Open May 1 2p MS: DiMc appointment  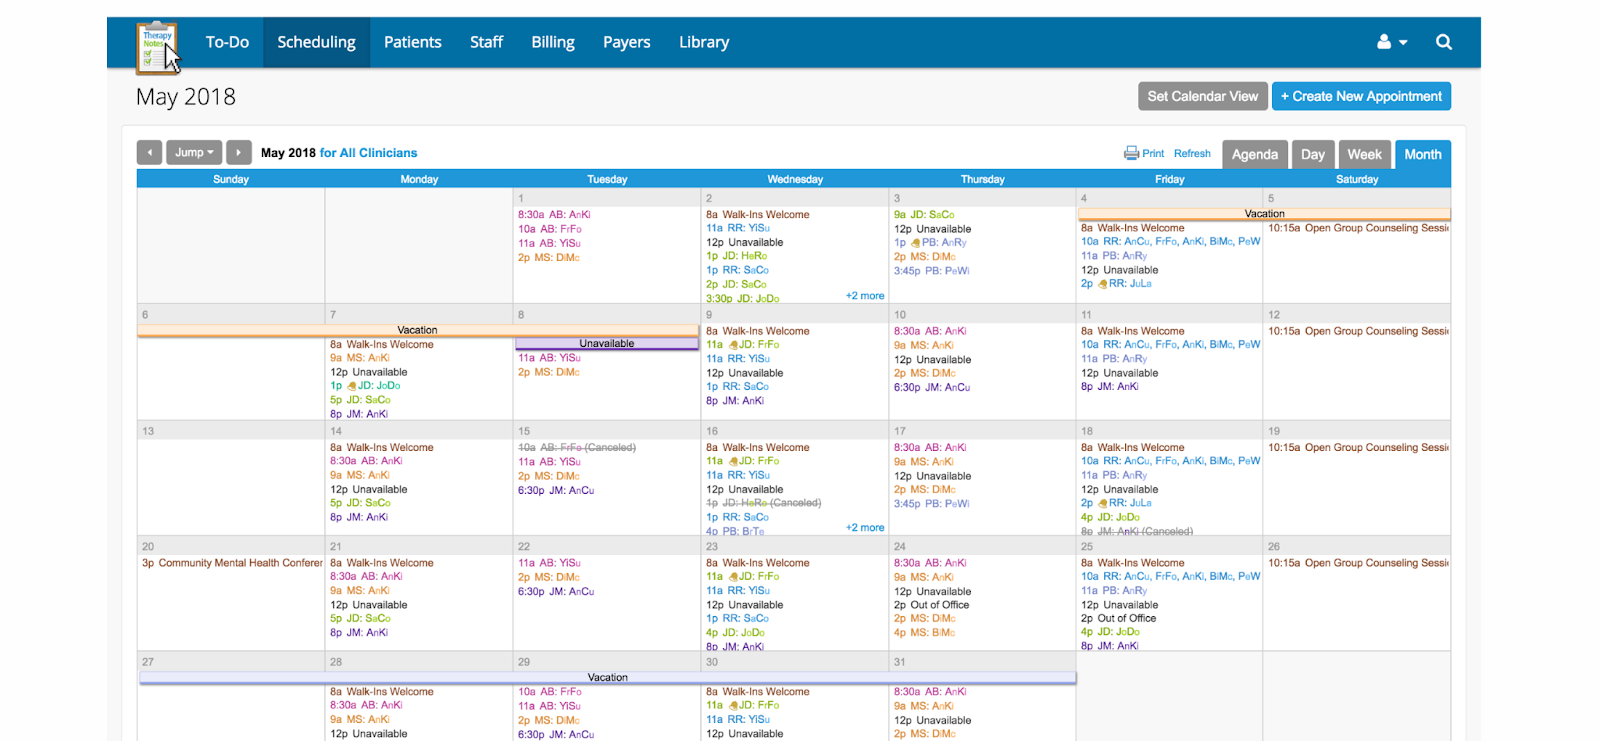pos(549,257)
